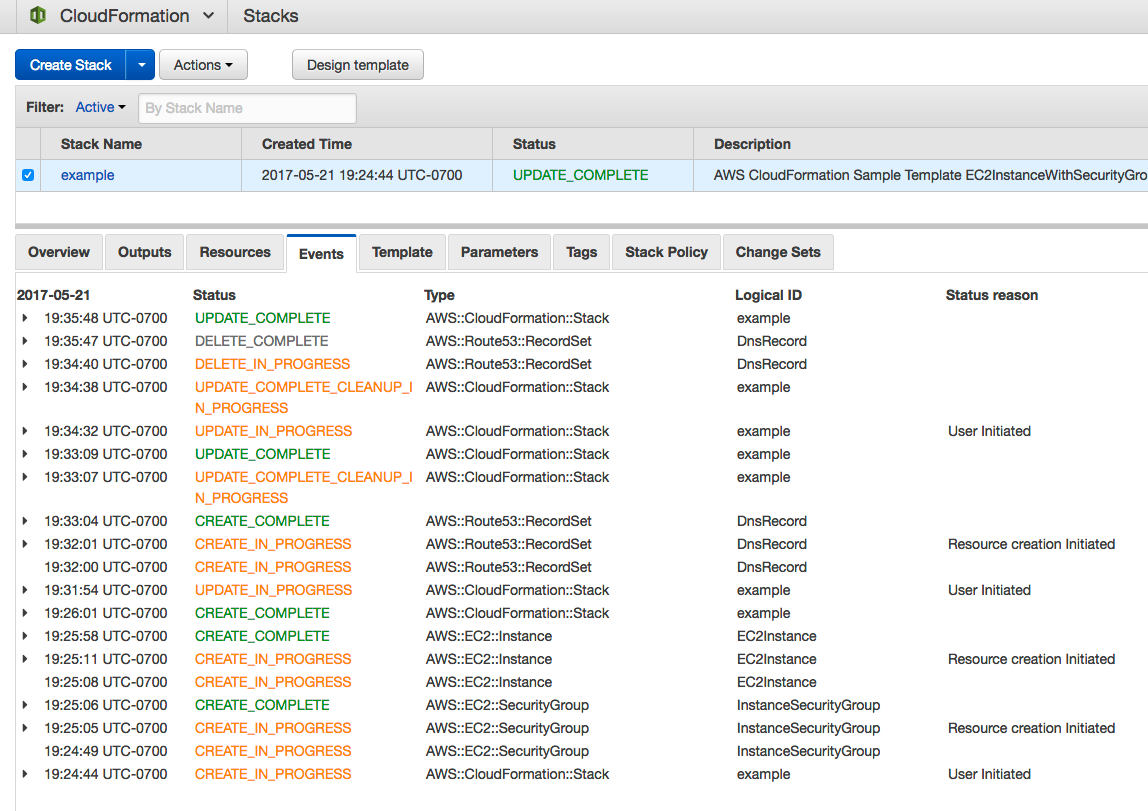Click the 19:24:49 UTC-0700 timestamp
Screen dimensions: 1148x811
click(105, 751)
